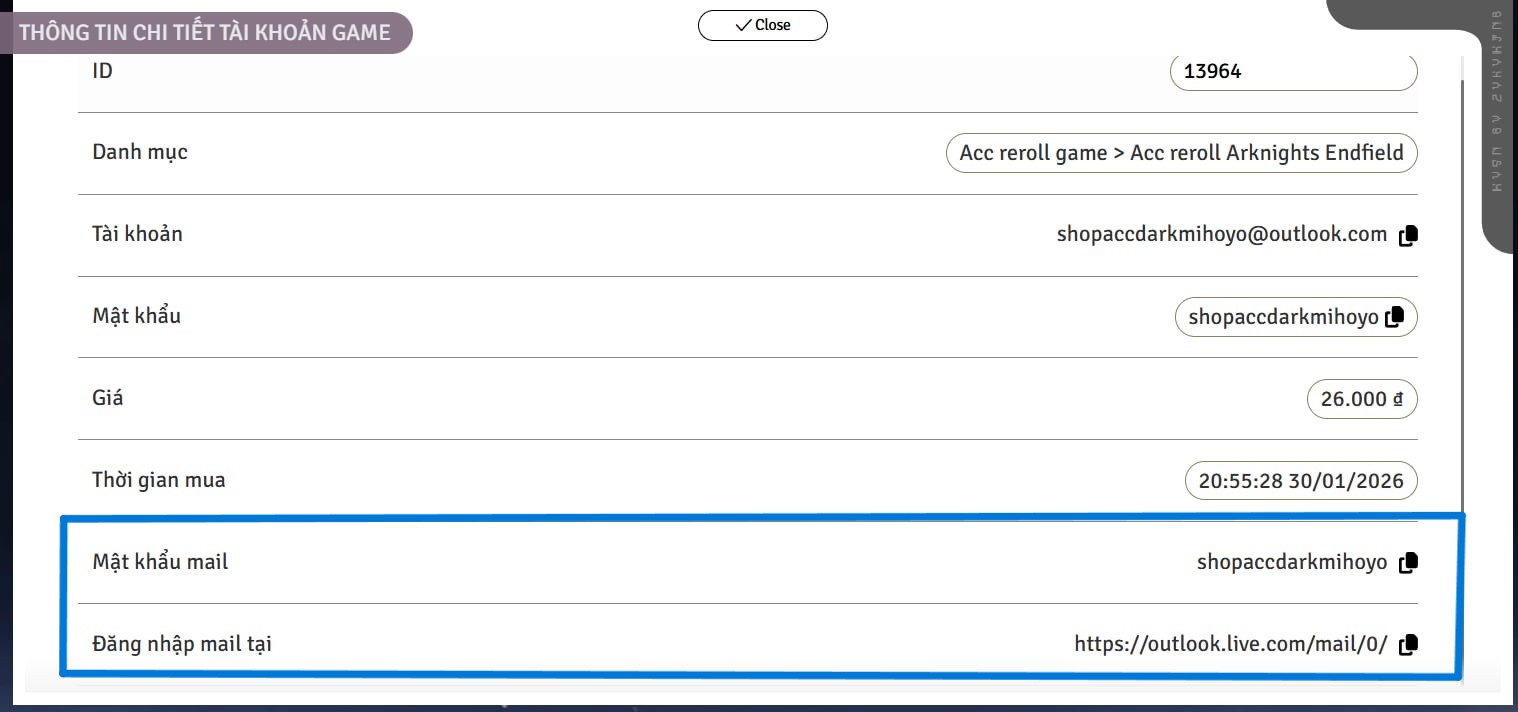This screenshot has height=712, width=1518.
Task: Close the account details dialog
Action: coord(762,25)
